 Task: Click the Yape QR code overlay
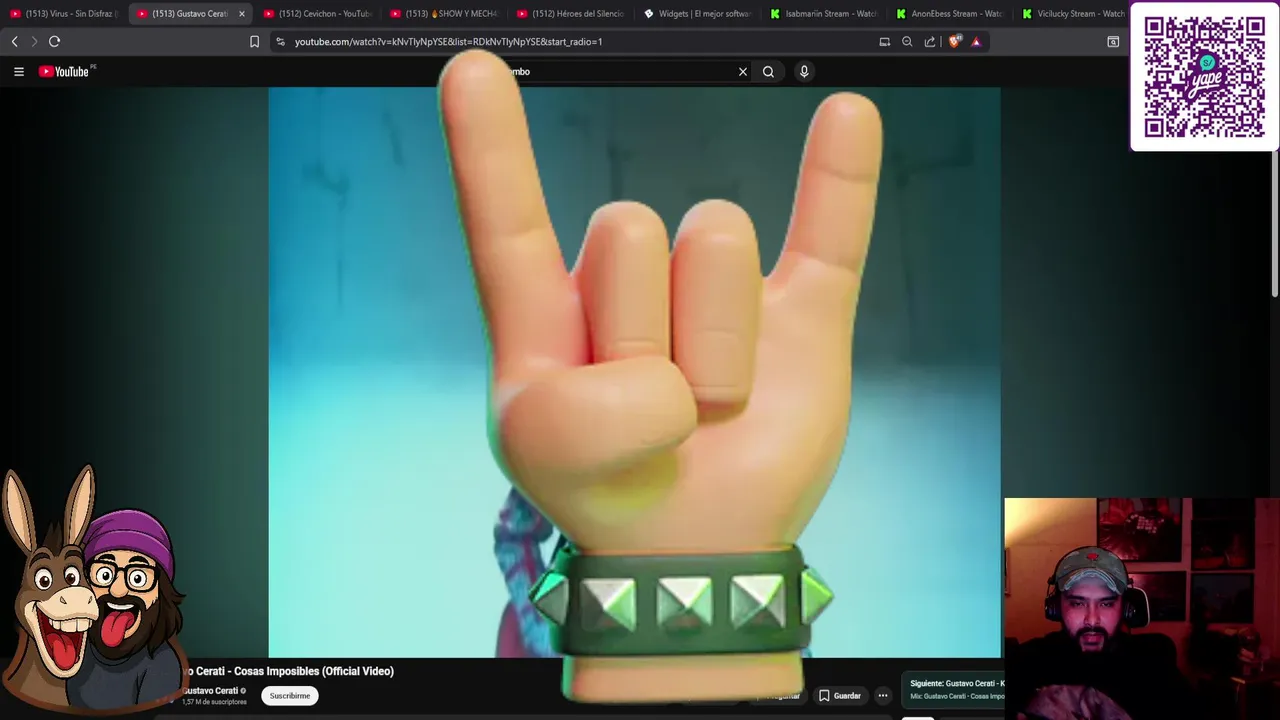click(x=1204, y=77)
